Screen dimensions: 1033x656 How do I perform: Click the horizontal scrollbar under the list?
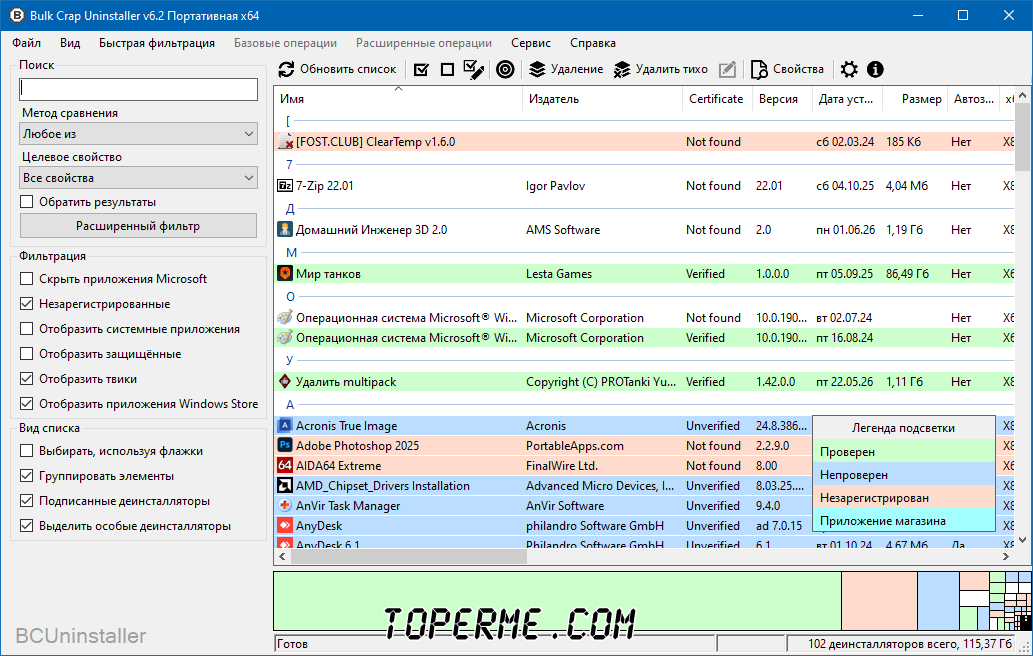tap(408, 557)
